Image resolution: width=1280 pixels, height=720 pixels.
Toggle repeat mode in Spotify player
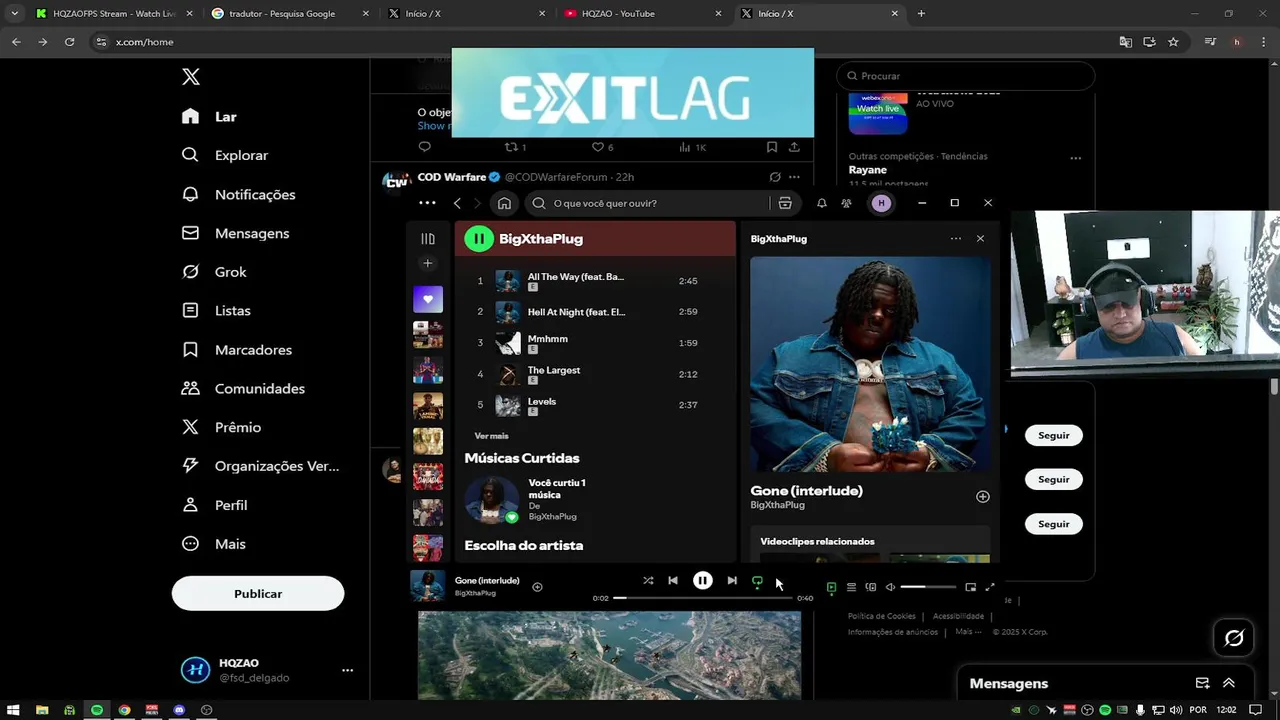click(x=757, y=581)
